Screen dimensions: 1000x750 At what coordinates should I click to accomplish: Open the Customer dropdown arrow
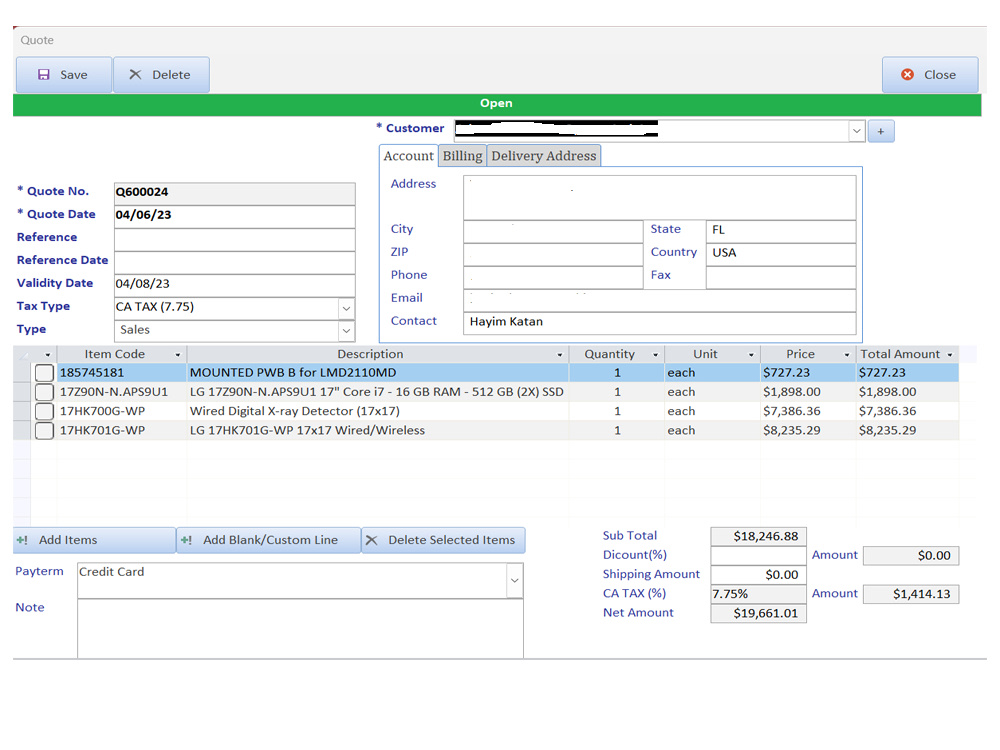click(x=857, y=131)
